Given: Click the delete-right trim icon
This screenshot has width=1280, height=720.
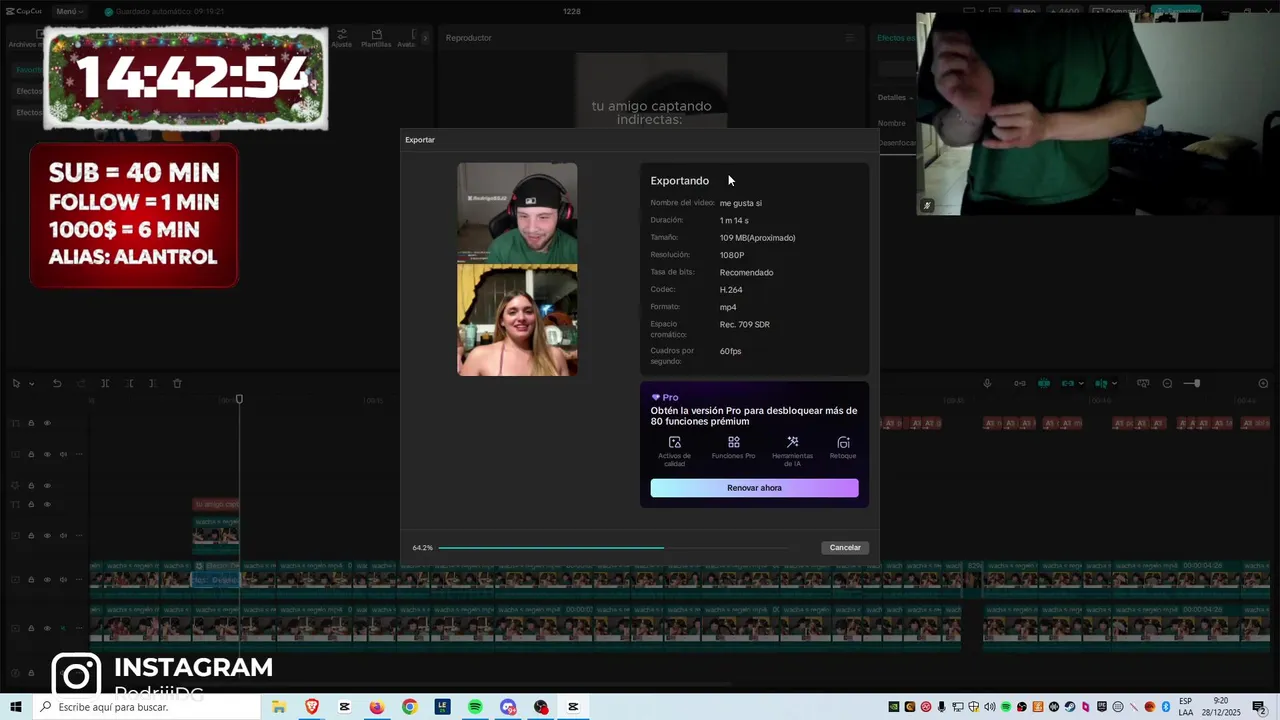Looking at the screenshot, I should pos(152,384).
